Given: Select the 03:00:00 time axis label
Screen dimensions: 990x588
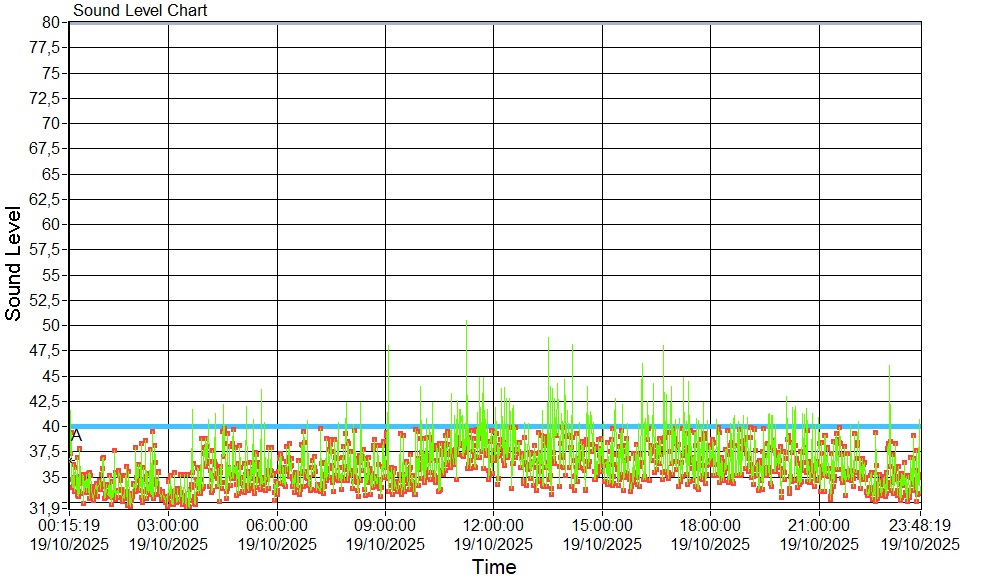Looking at the screenshot, I should pyautogui.click(x=168, y=524).
